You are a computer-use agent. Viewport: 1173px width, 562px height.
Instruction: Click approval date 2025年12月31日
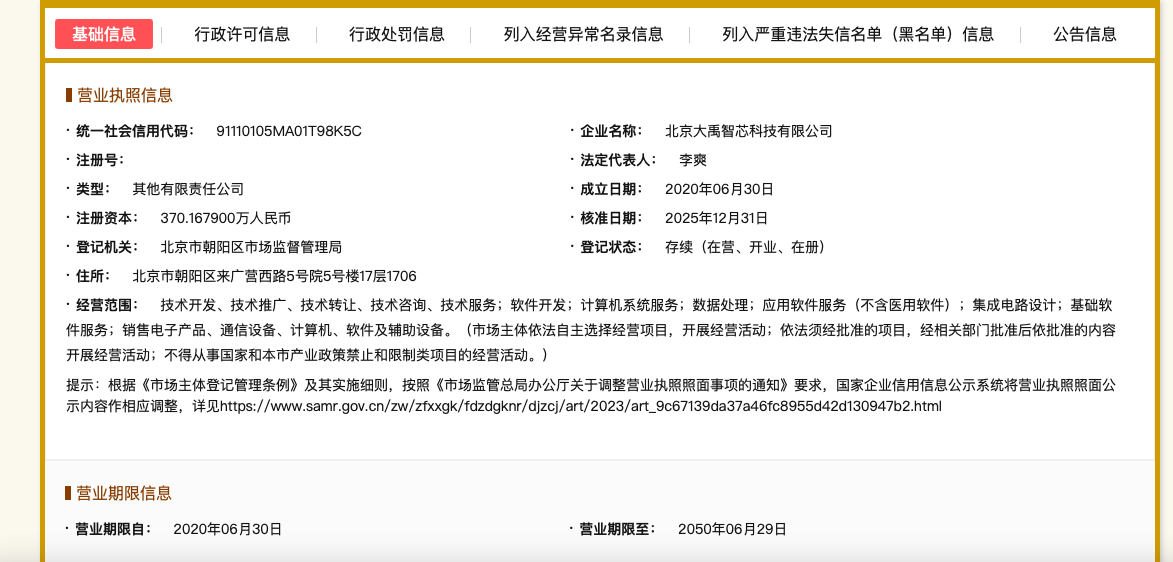[x=716, y=219]
